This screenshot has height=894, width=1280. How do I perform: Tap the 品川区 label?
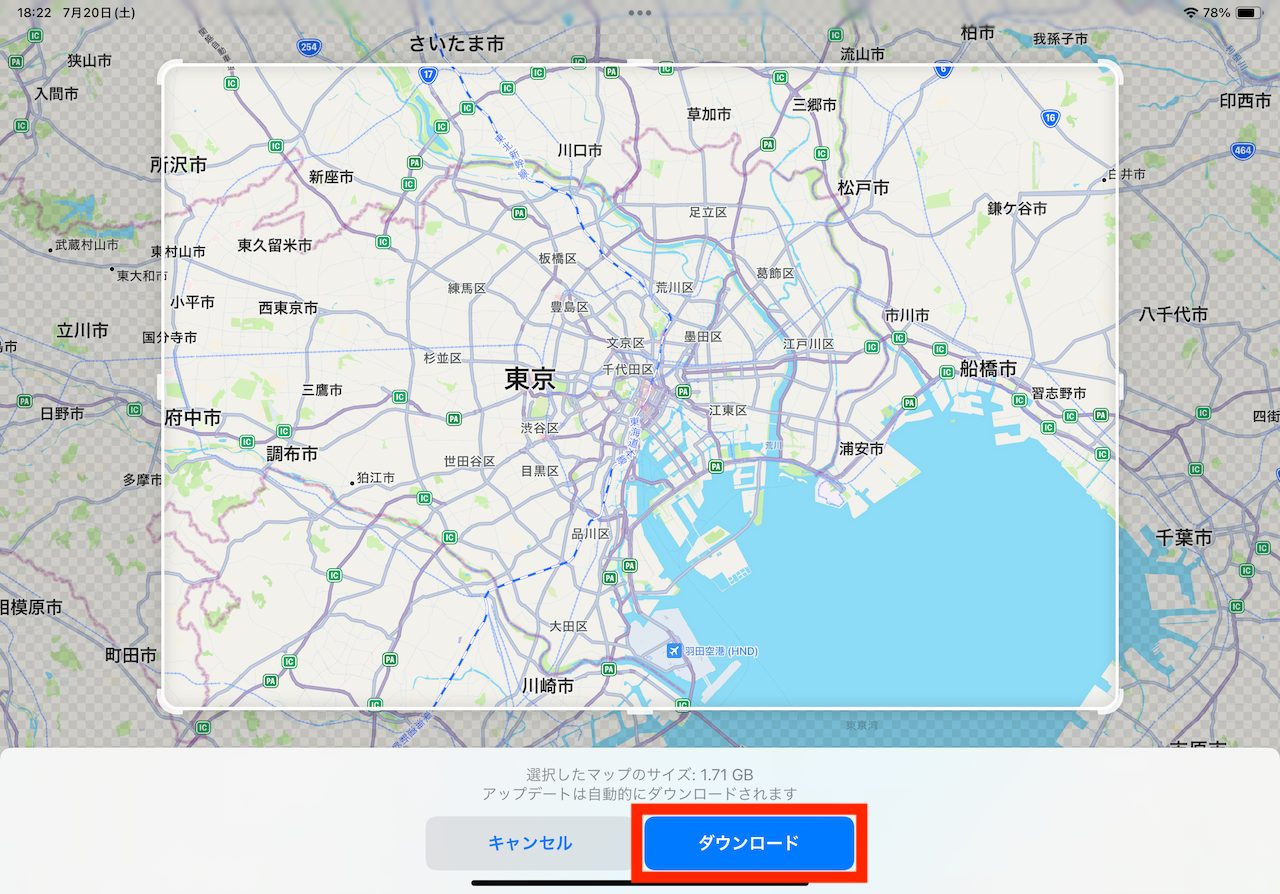[x=590, y=534]
